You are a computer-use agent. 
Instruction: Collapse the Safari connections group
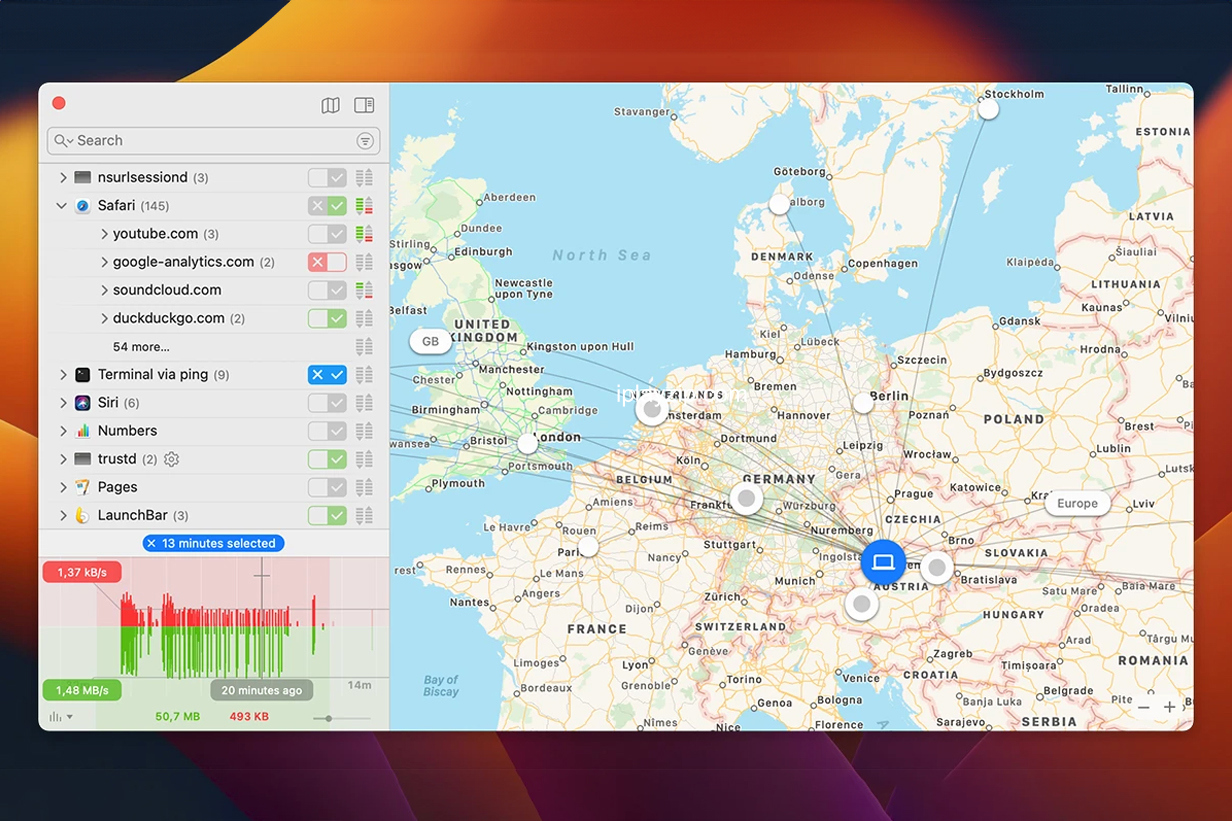[x=62, y=206]
